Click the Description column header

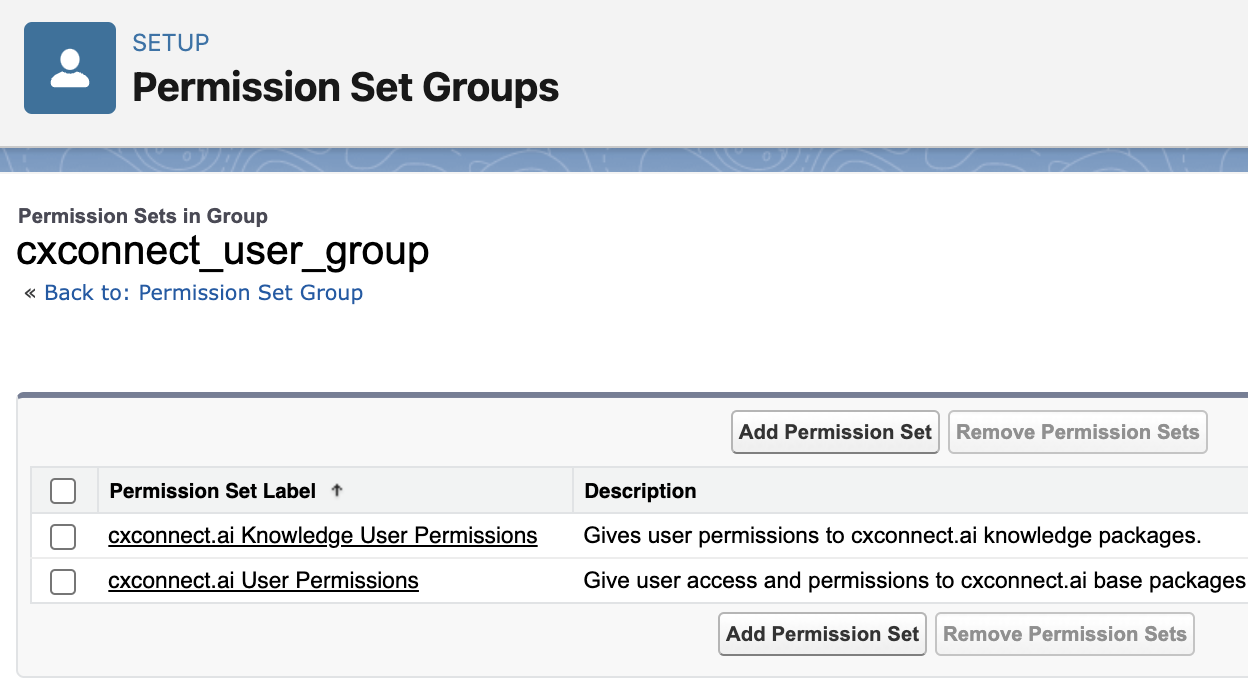[640, 491]
